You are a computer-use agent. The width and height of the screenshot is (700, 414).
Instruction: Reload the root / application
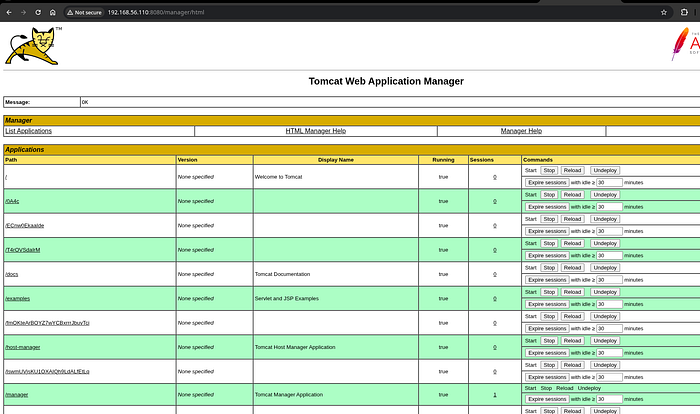coord(572,171)
